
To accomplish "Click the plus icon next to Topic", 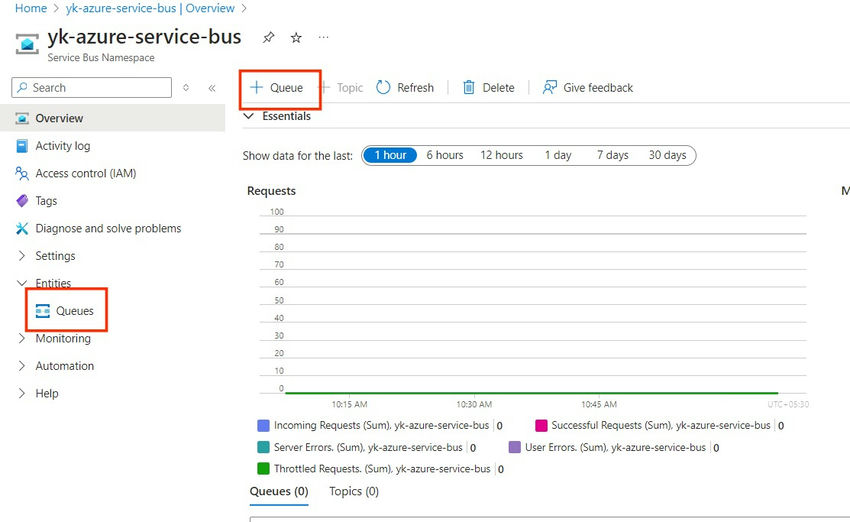I will 324,87.
